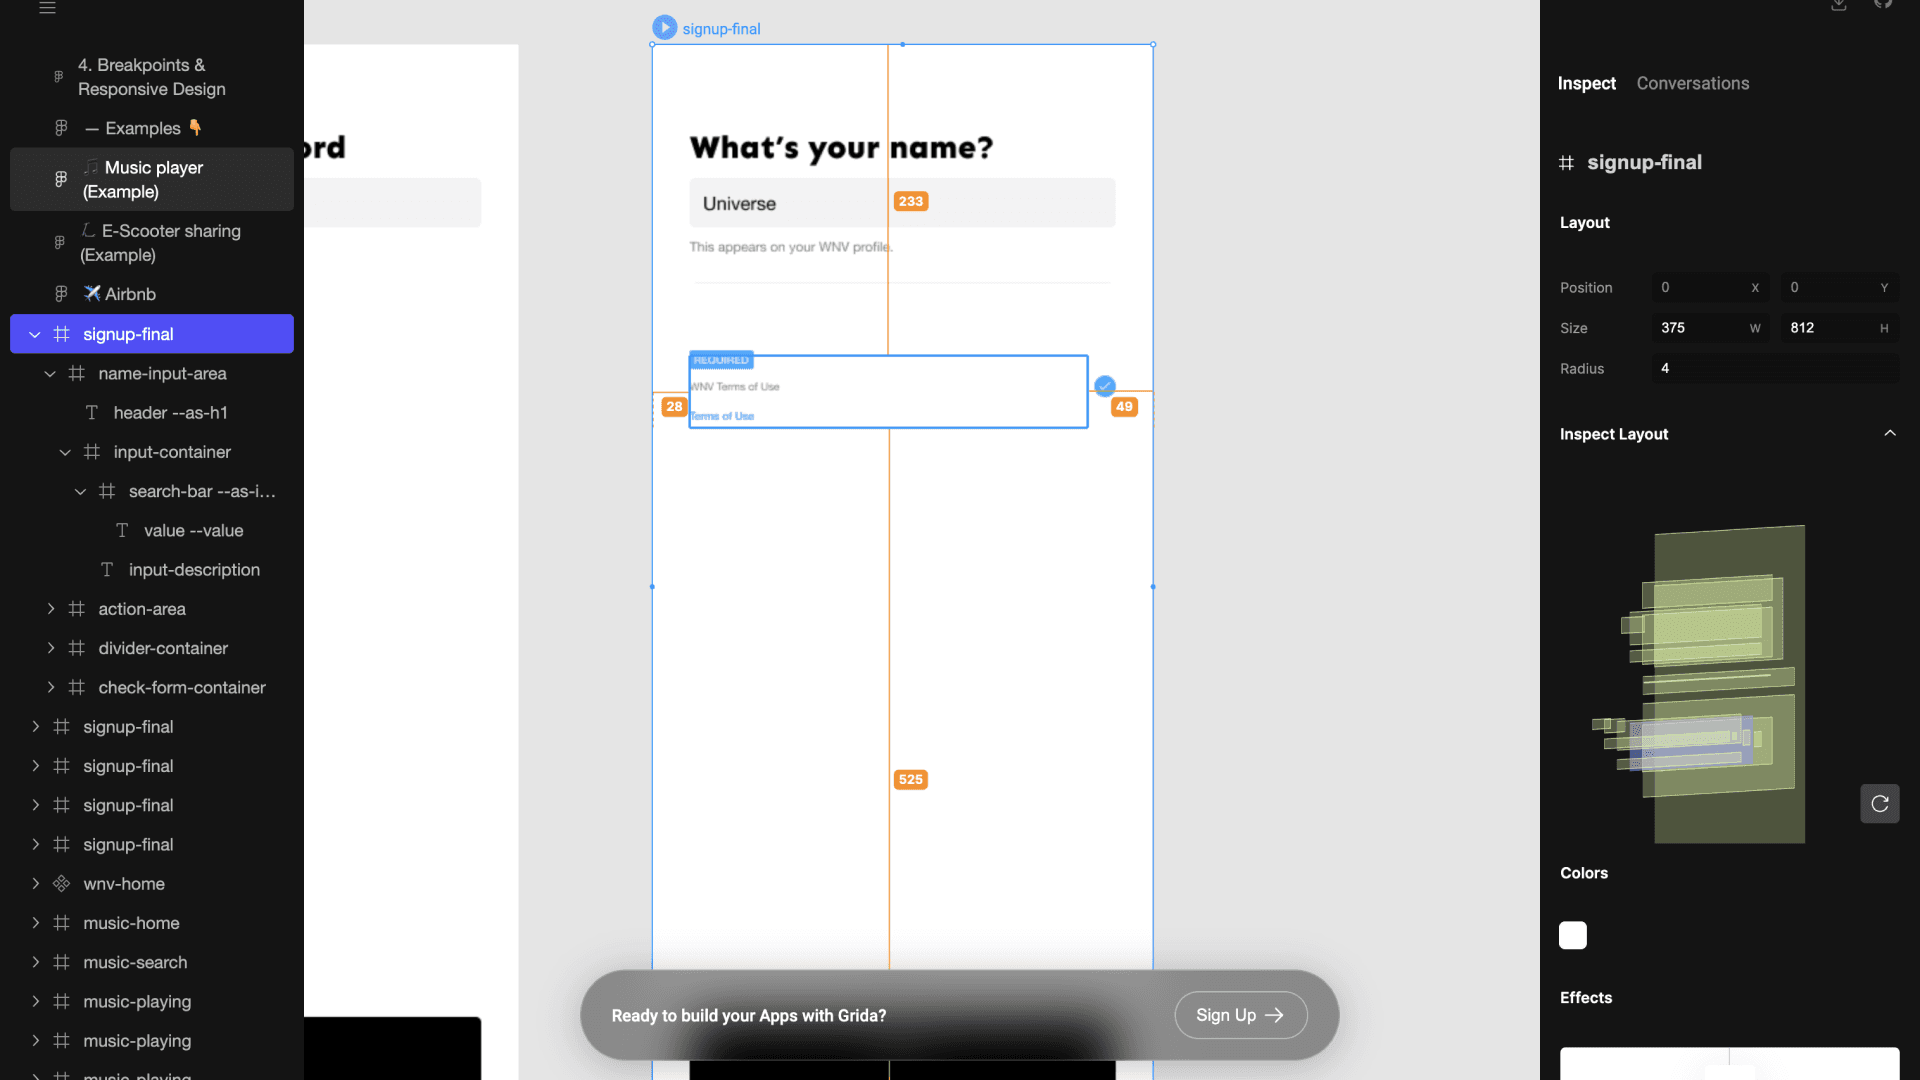
Task: Expand the check-form-container layer
Action: tap(51, 688)
